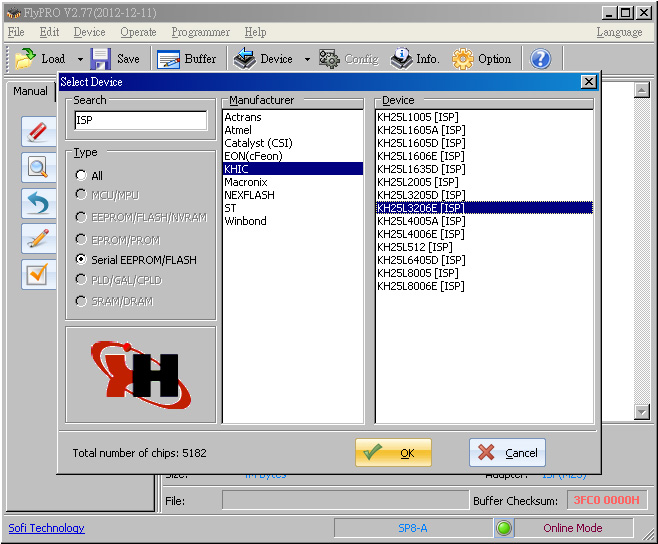
Task: Click the SP8-A programmer status field
Action: 413,528
